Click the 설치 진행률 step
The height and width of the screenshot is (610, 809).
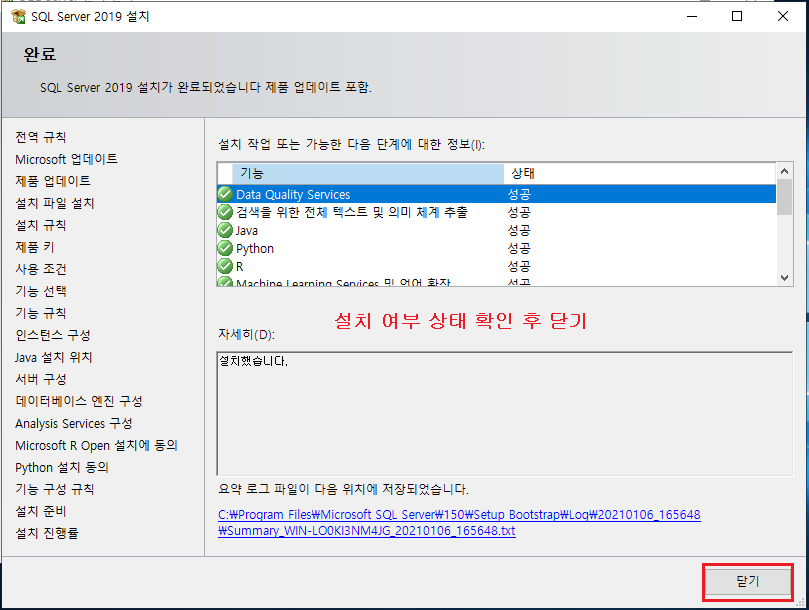47,533
